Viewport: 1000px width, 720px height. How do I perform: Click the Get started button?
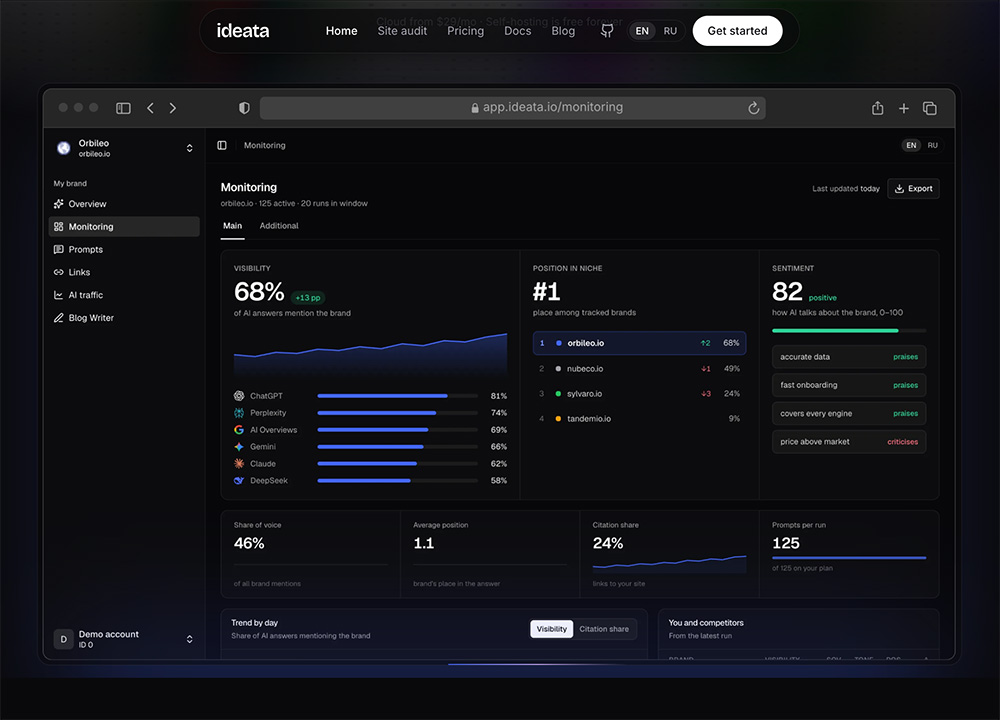click(x=737, y=31)
